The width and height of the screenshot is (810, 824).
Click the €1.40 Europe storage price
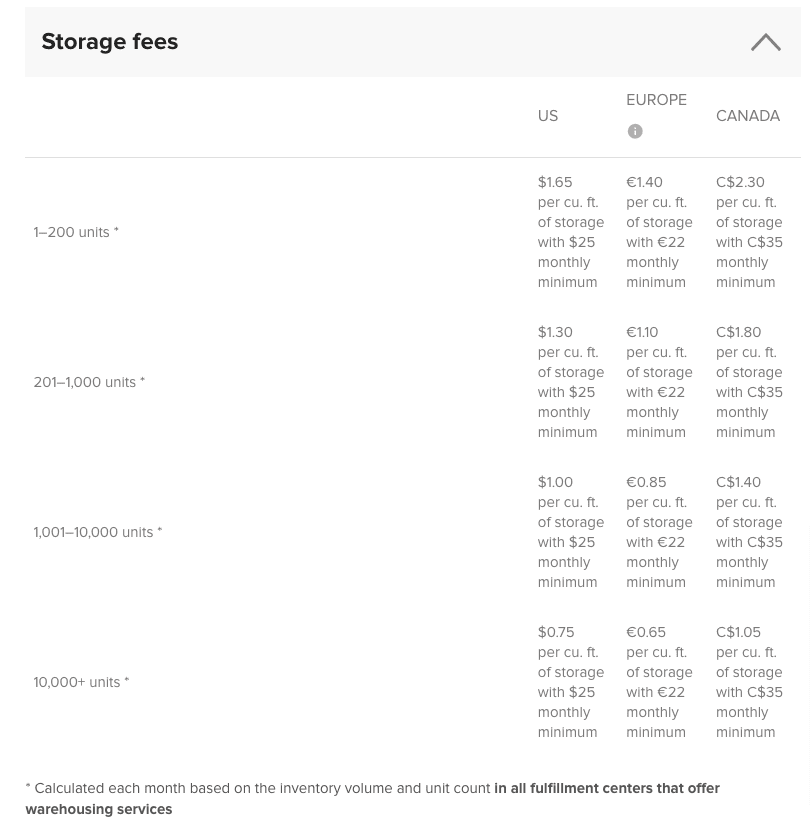[644, 182]
